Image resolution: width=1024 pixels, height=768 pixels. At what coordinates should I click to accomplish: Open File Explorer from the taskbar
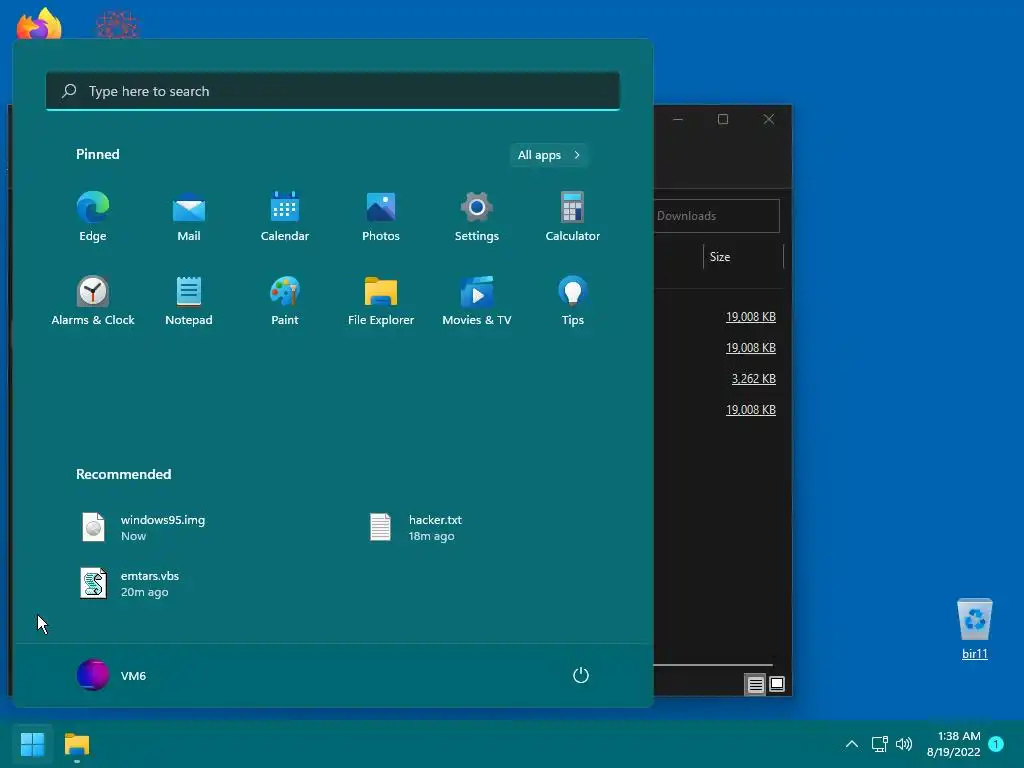point(77,744)
